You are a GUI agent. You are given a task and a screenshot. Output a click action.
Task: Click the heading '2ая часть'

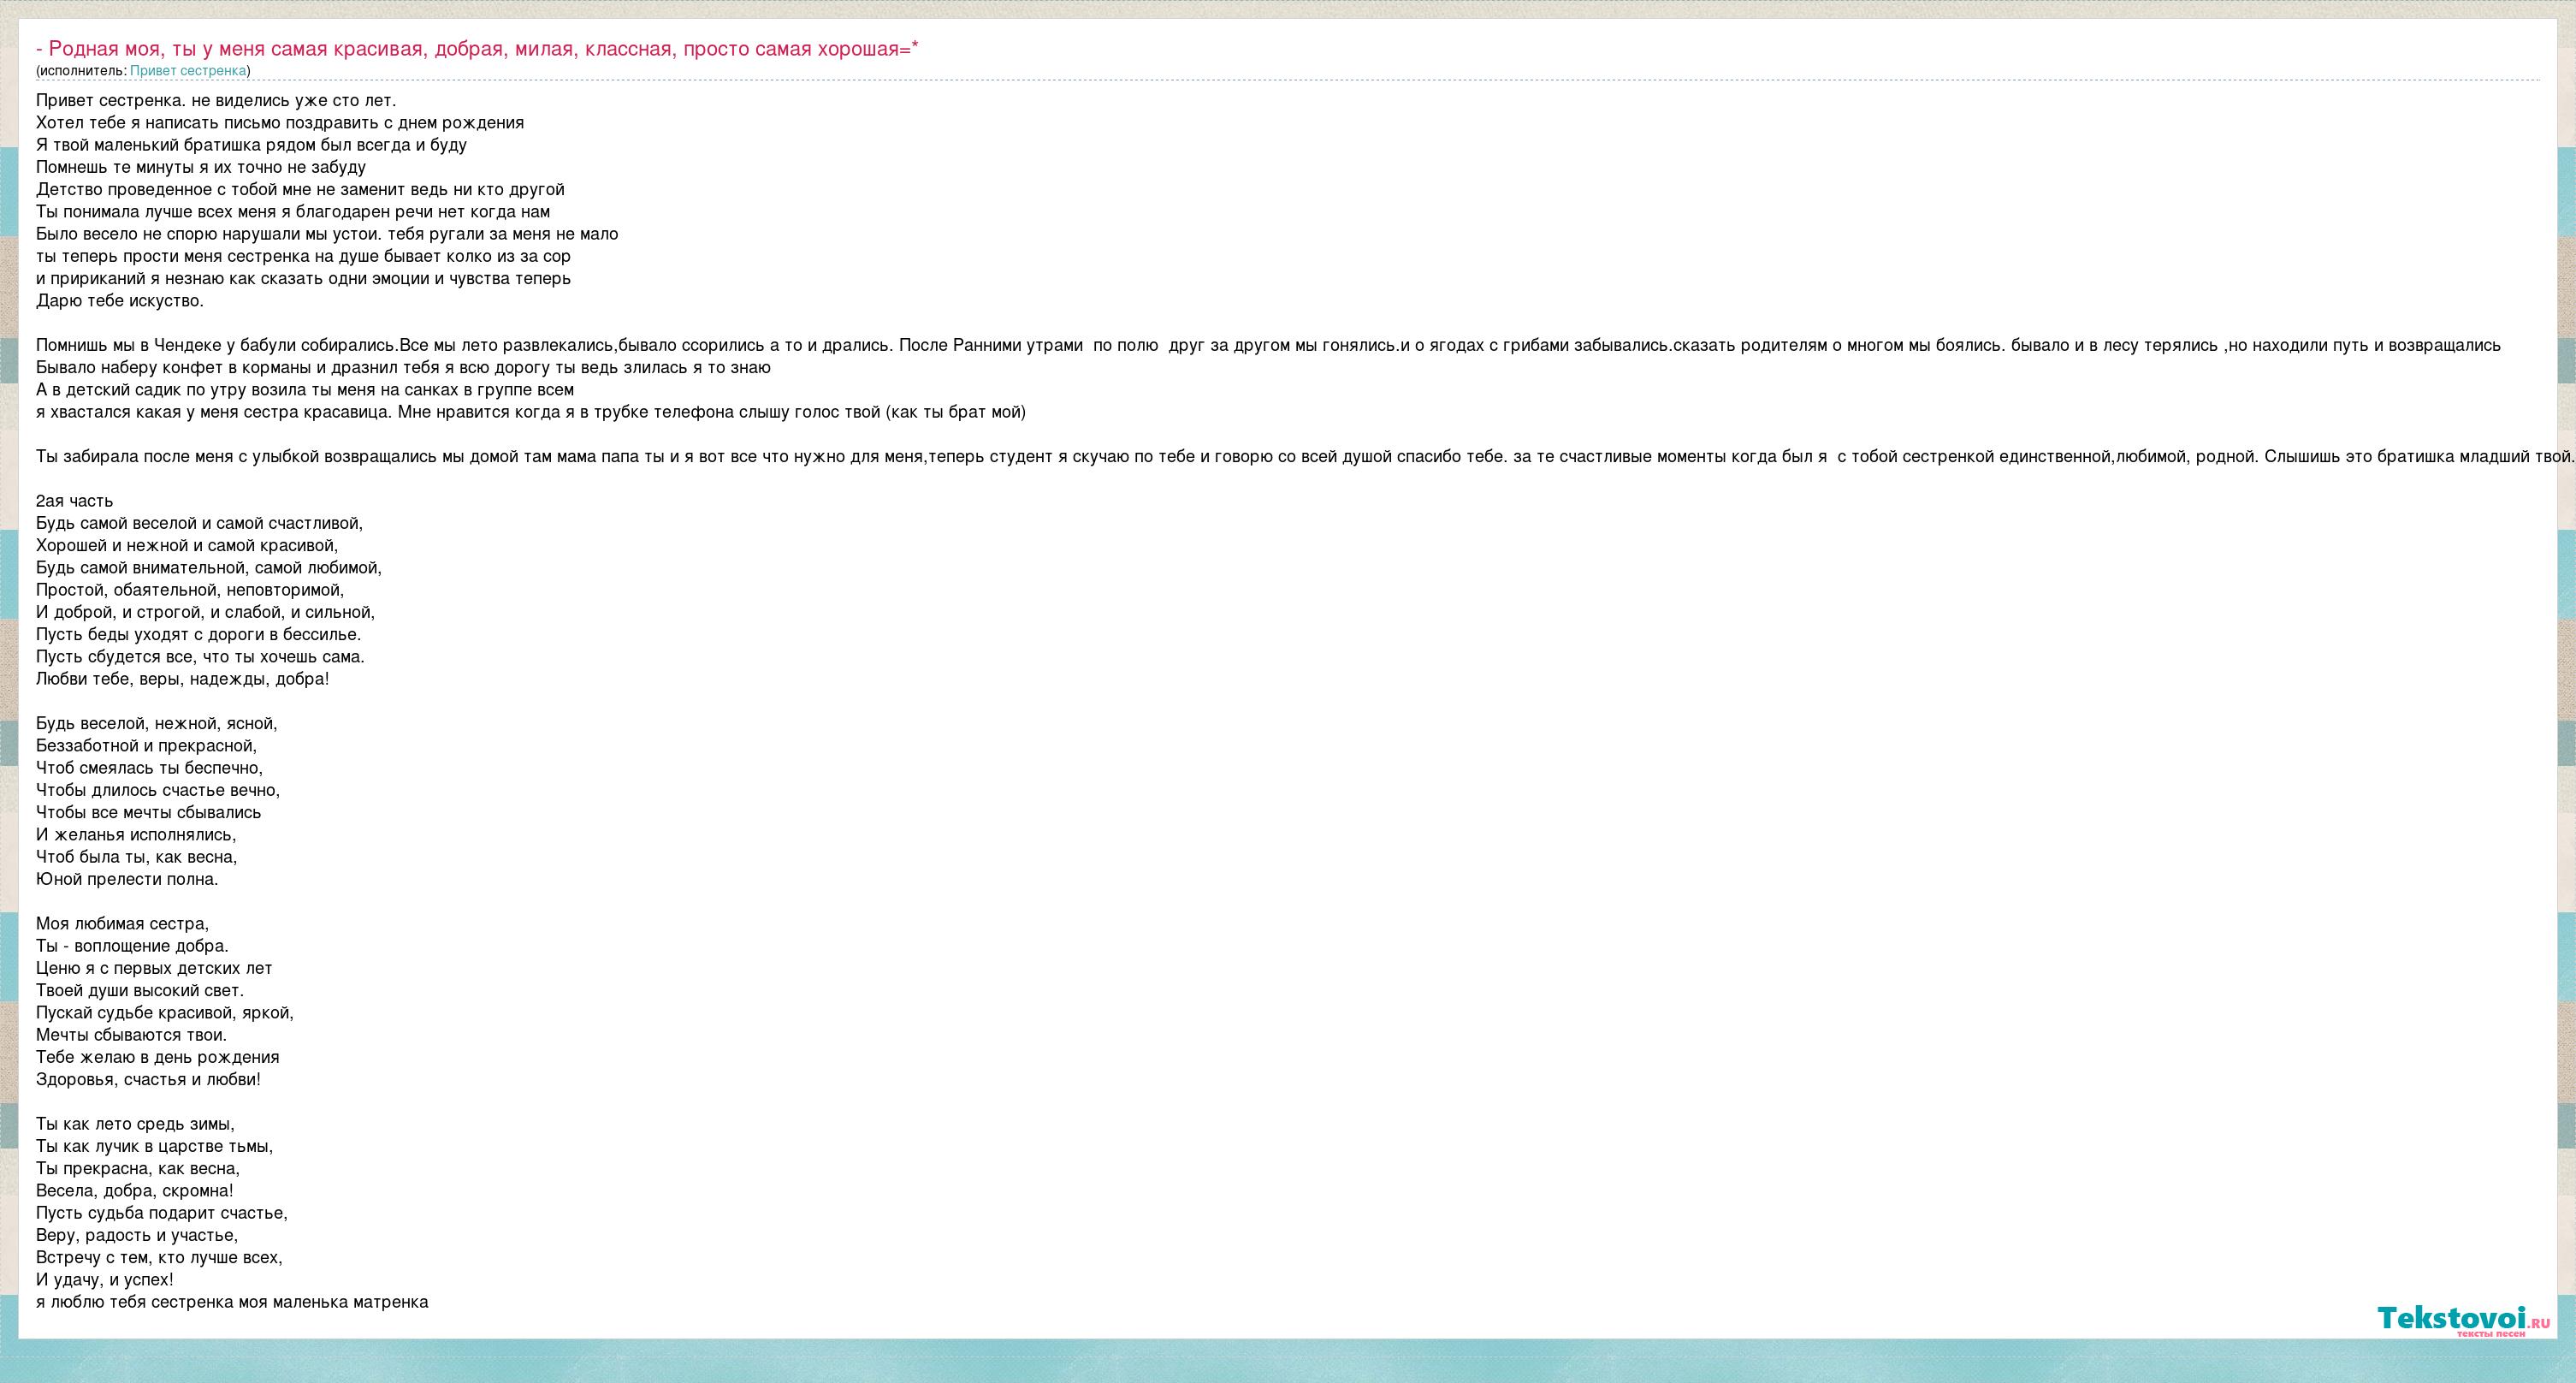click(75, 501)
